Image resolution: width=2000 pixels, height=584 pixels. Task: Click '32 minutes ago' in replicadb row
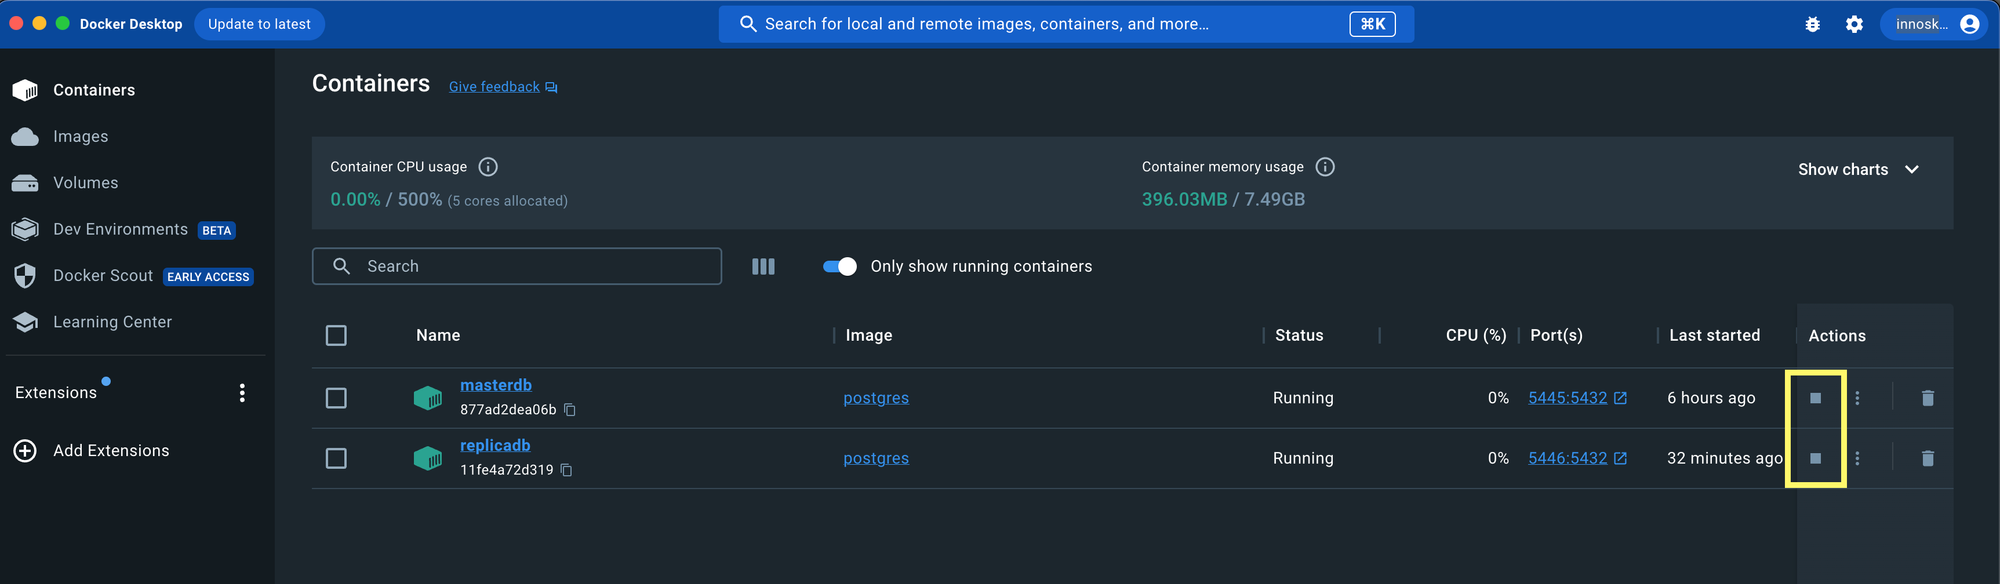[1725, 458]
